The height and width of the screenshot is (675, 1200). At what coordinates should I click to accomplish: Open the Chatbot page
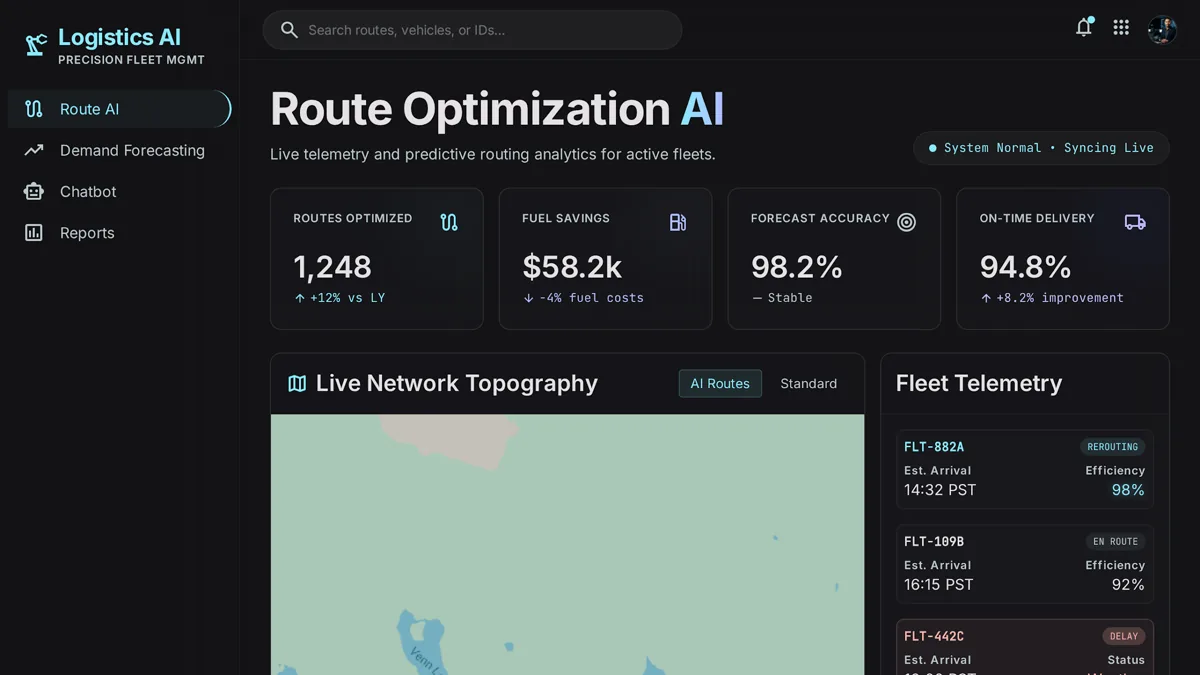[x=119, y=191]
